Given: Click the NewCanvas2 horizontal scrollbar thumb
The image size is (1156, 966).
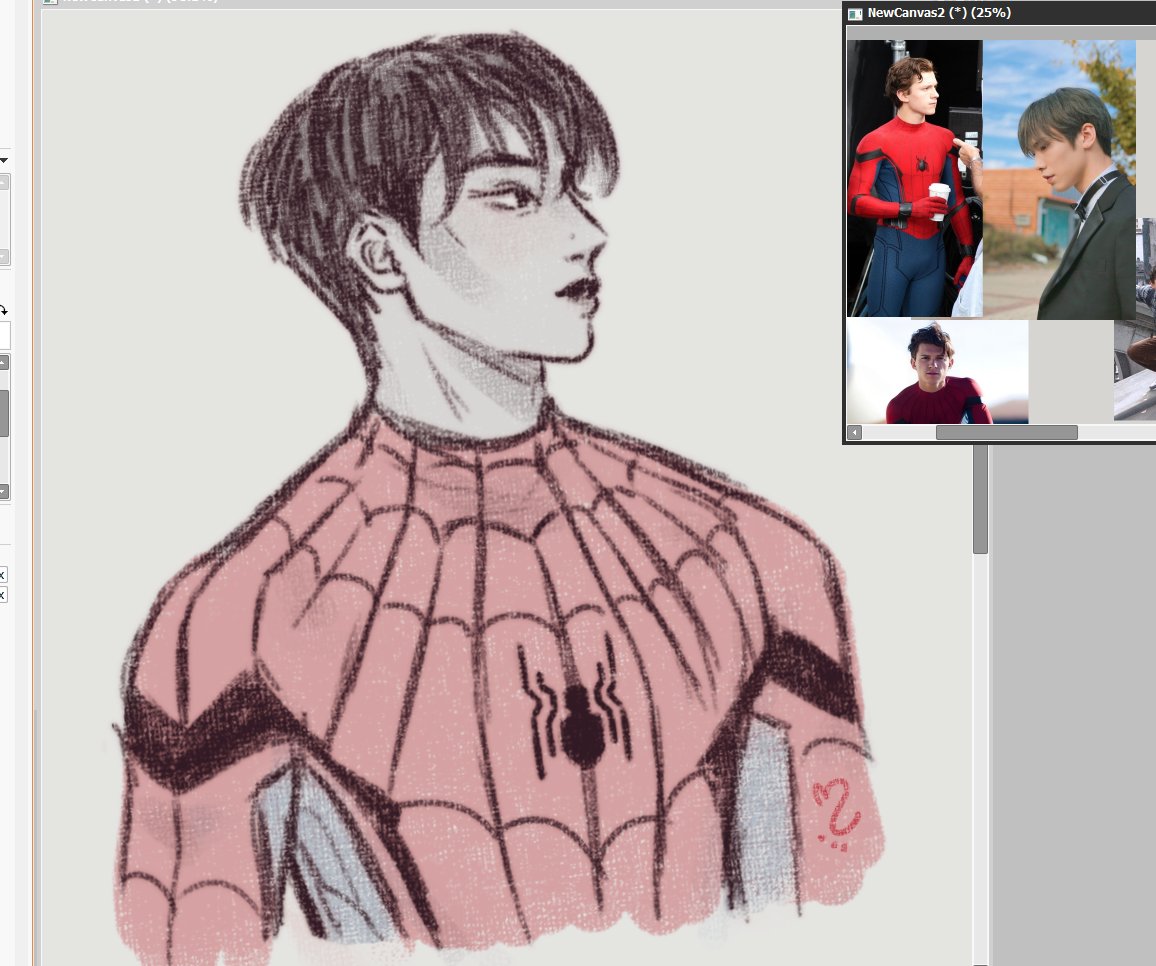Looking at the screenshot, I should click(x=1006, y=433).
